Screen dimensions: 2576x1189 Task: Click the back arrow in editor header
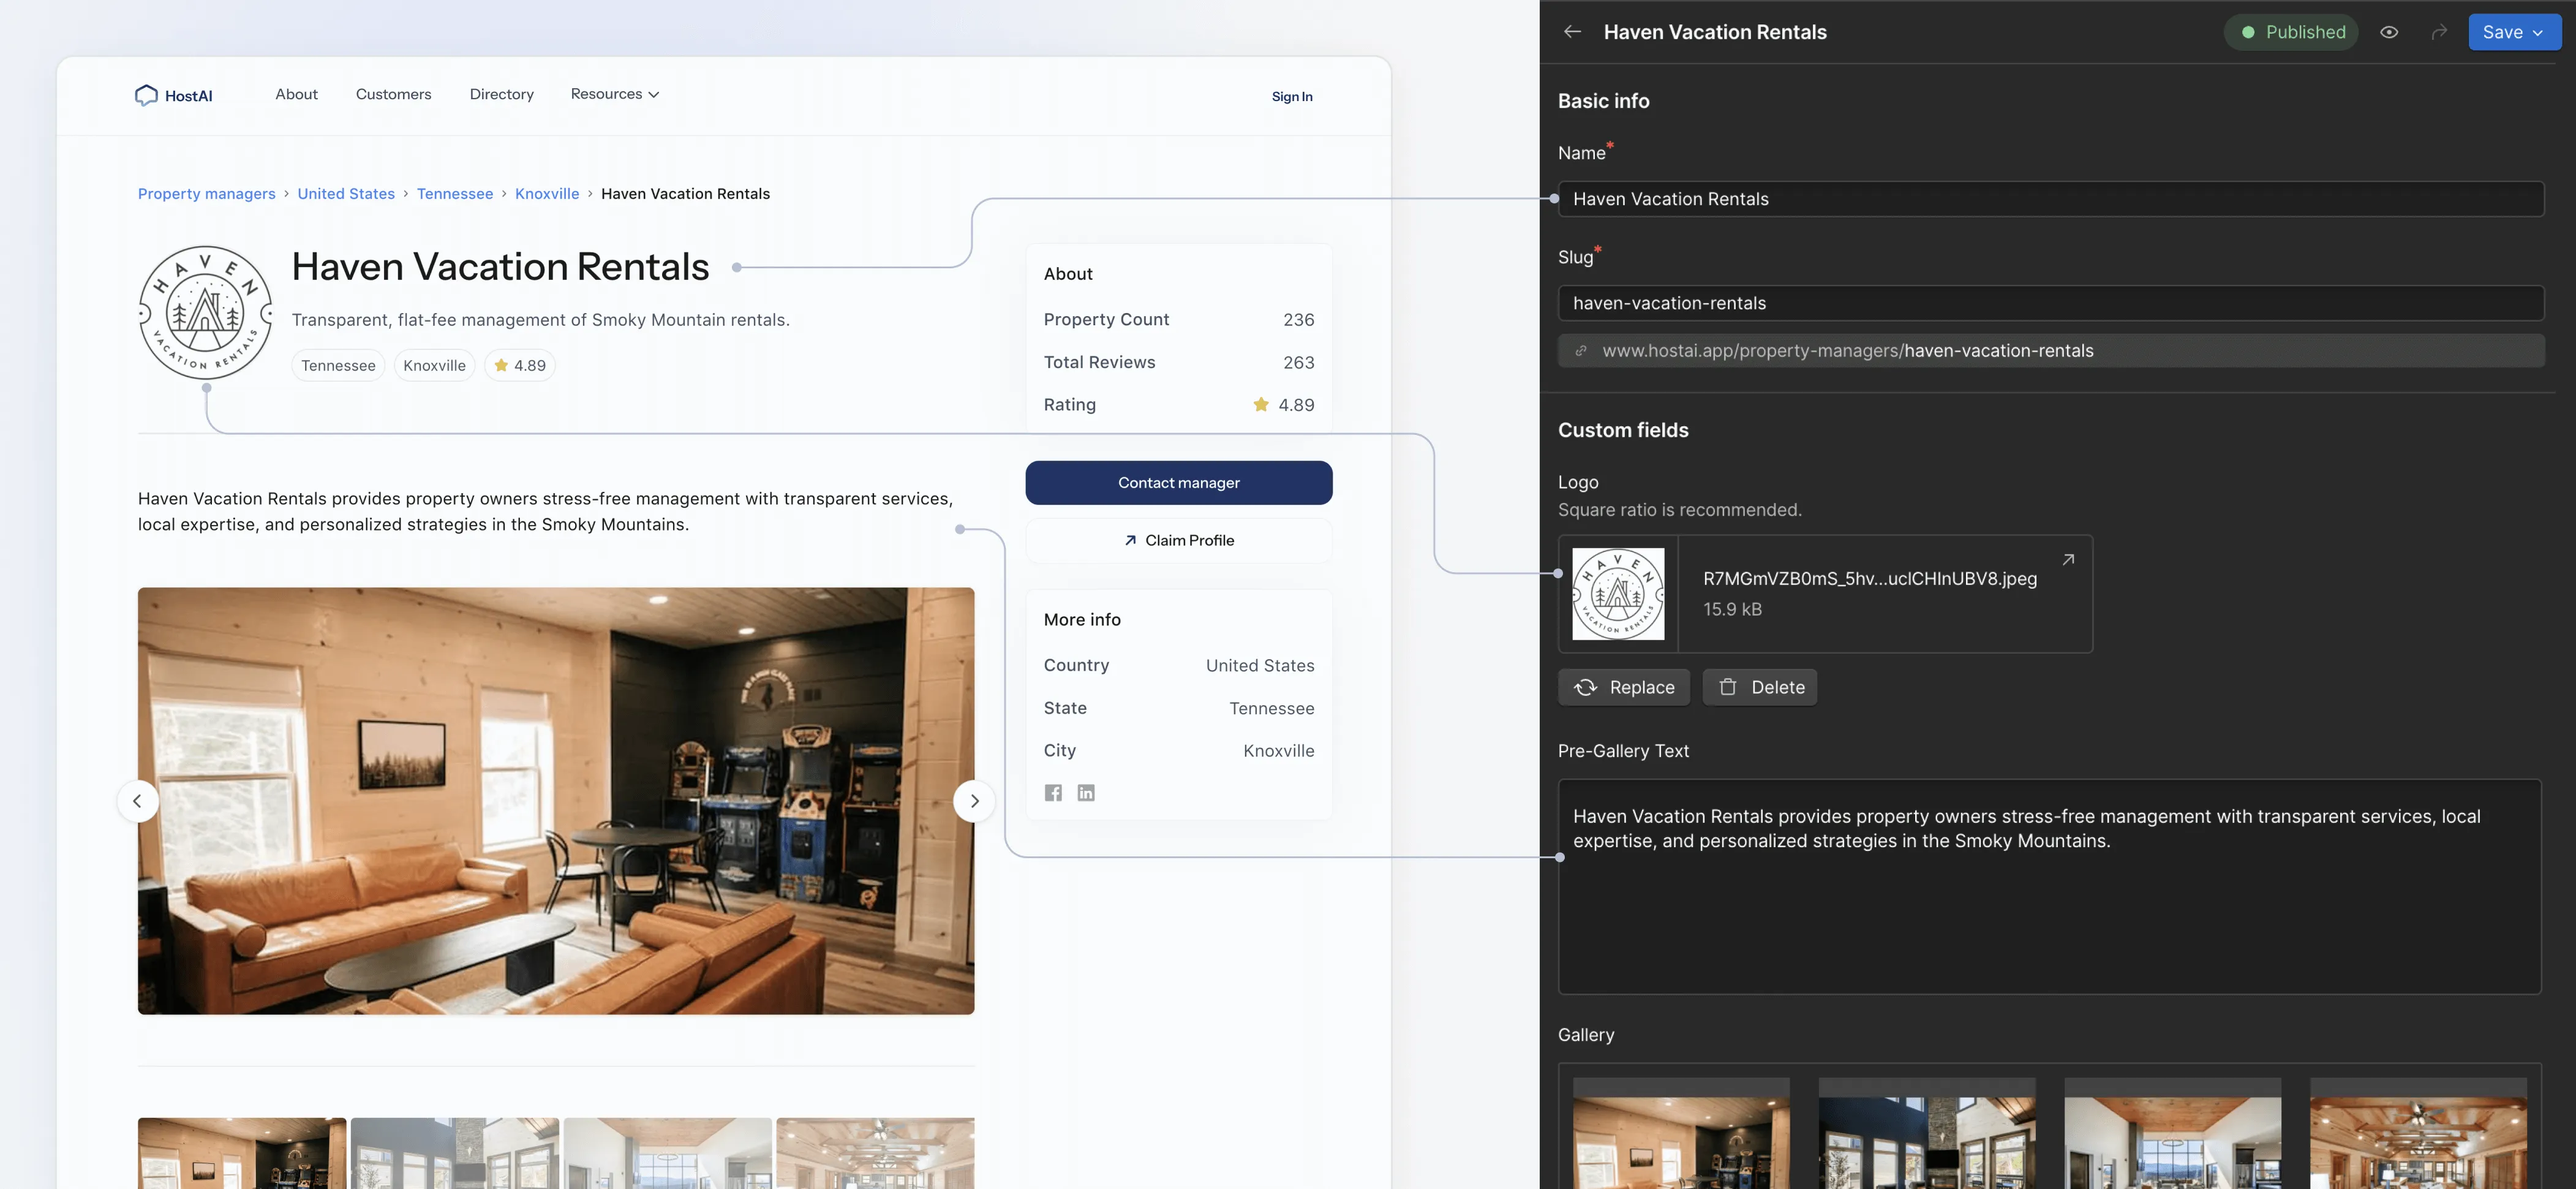click(1572, 32)
